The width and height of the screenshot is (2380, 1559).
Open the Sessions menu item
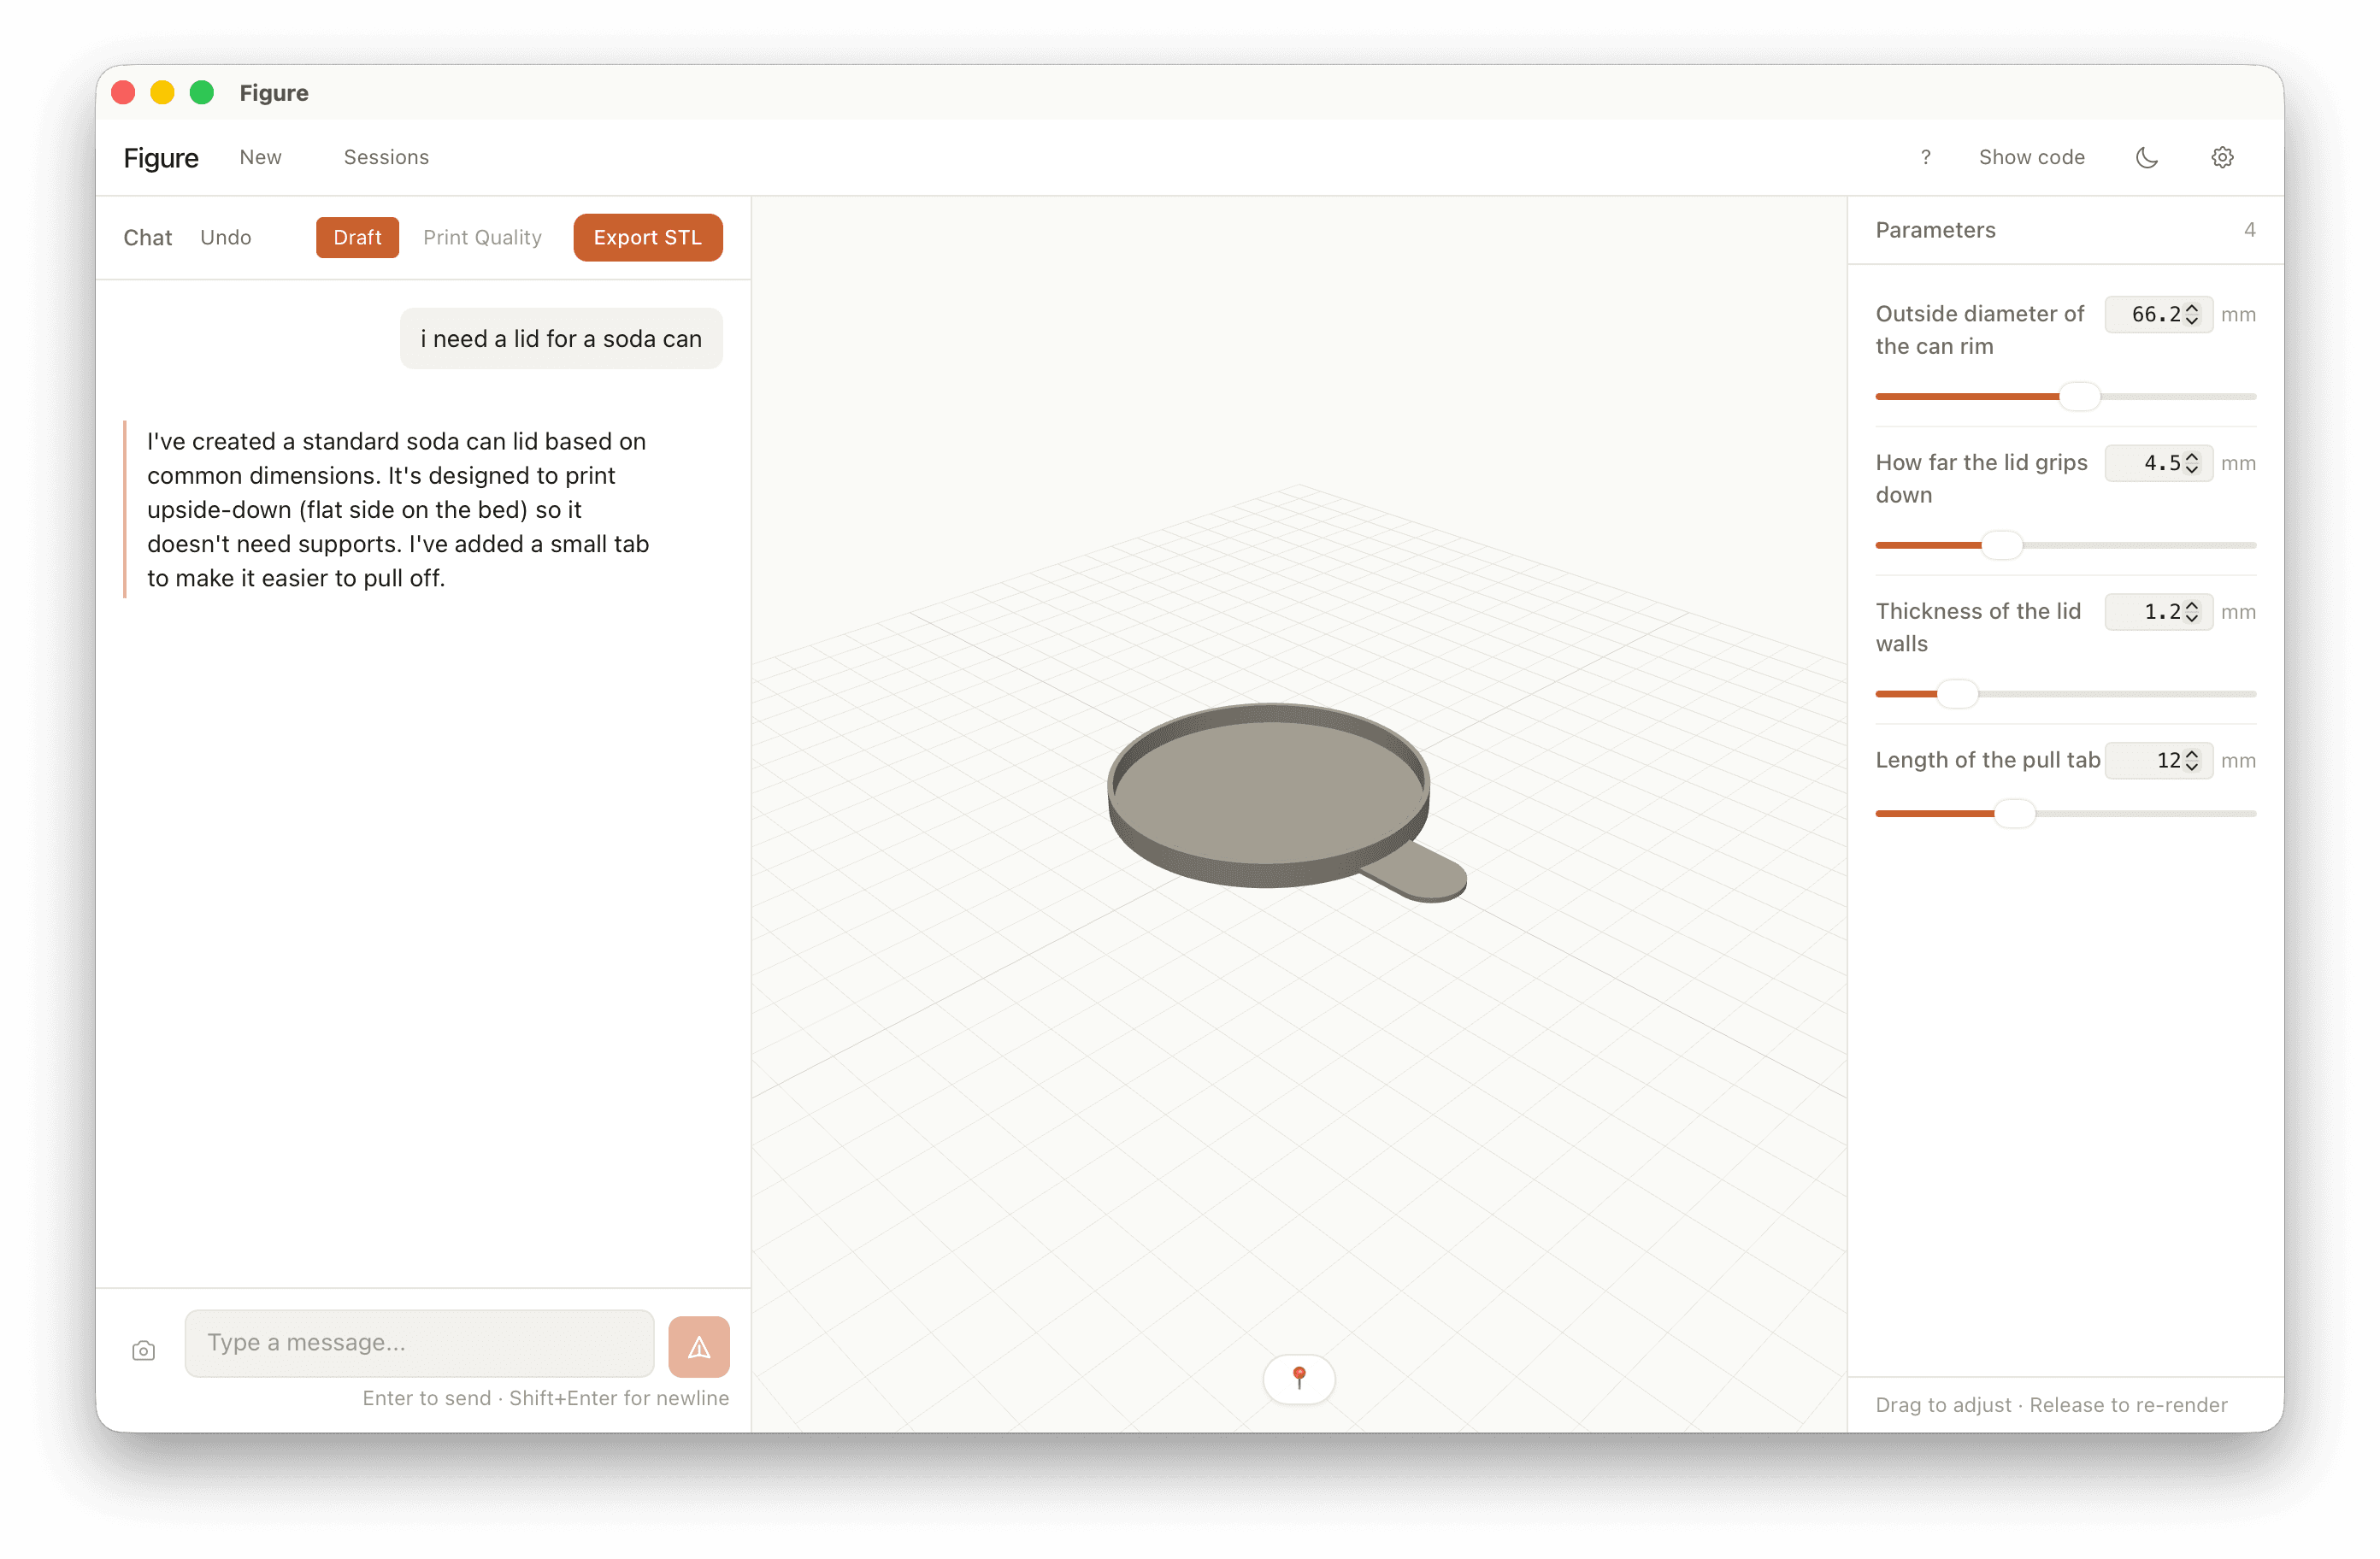[x=386, y=157]
